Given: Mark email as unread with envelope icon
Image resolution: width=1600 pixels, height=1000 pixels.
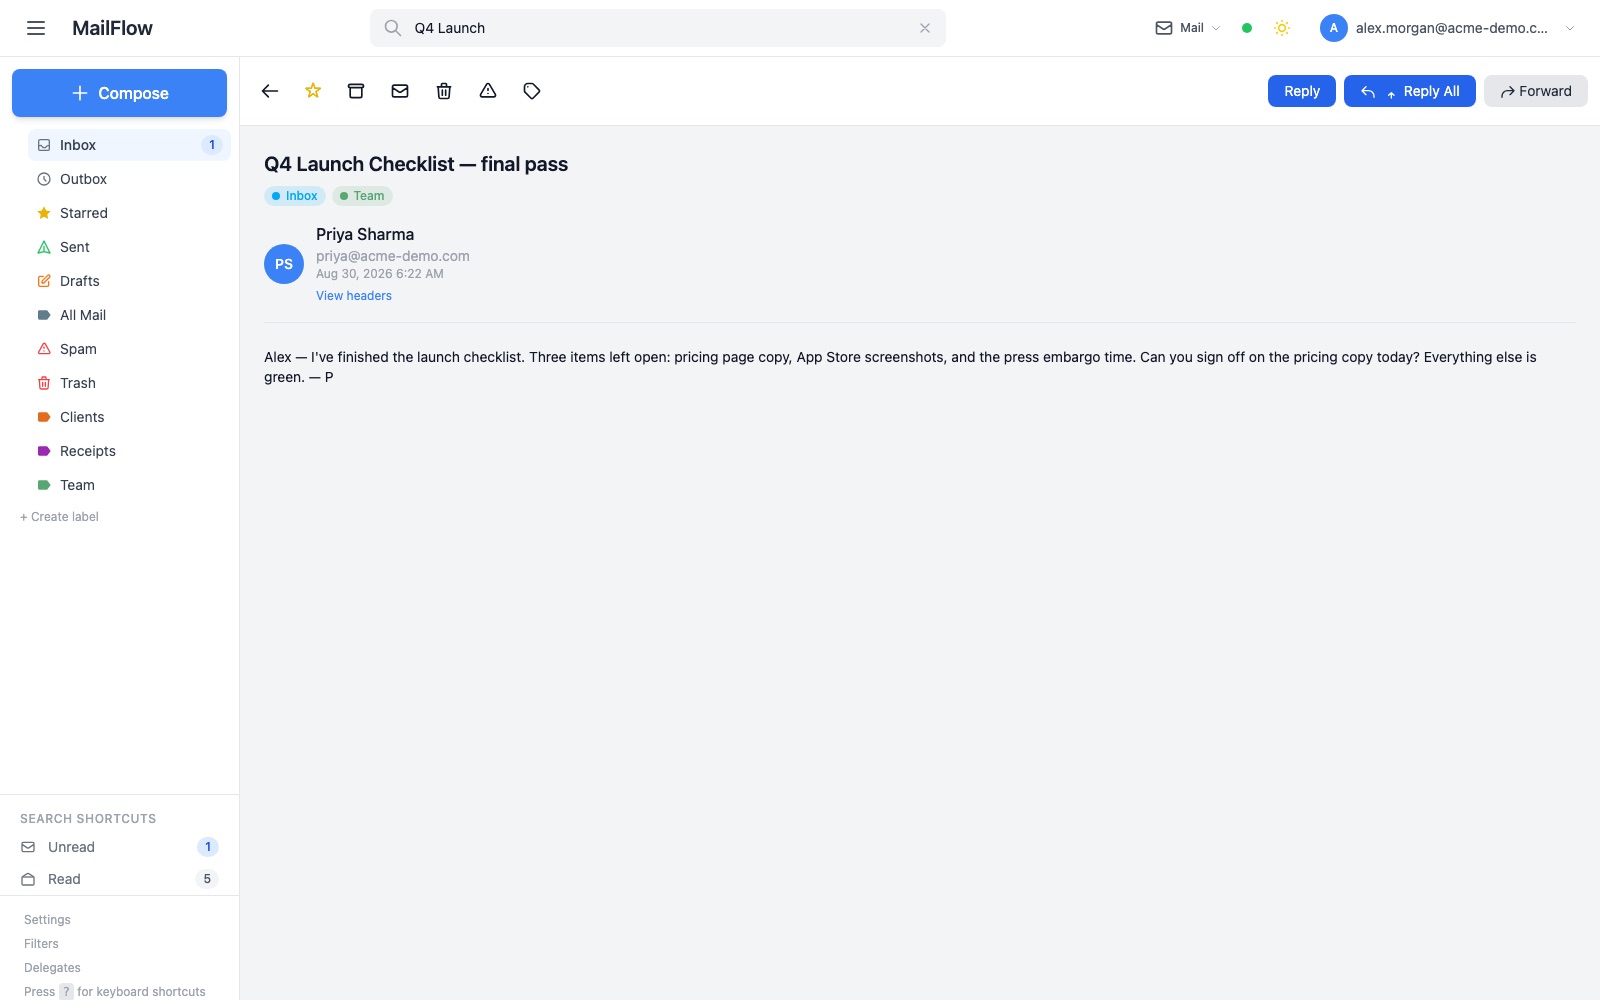Looking at the screenshot, I should point(400,91).
